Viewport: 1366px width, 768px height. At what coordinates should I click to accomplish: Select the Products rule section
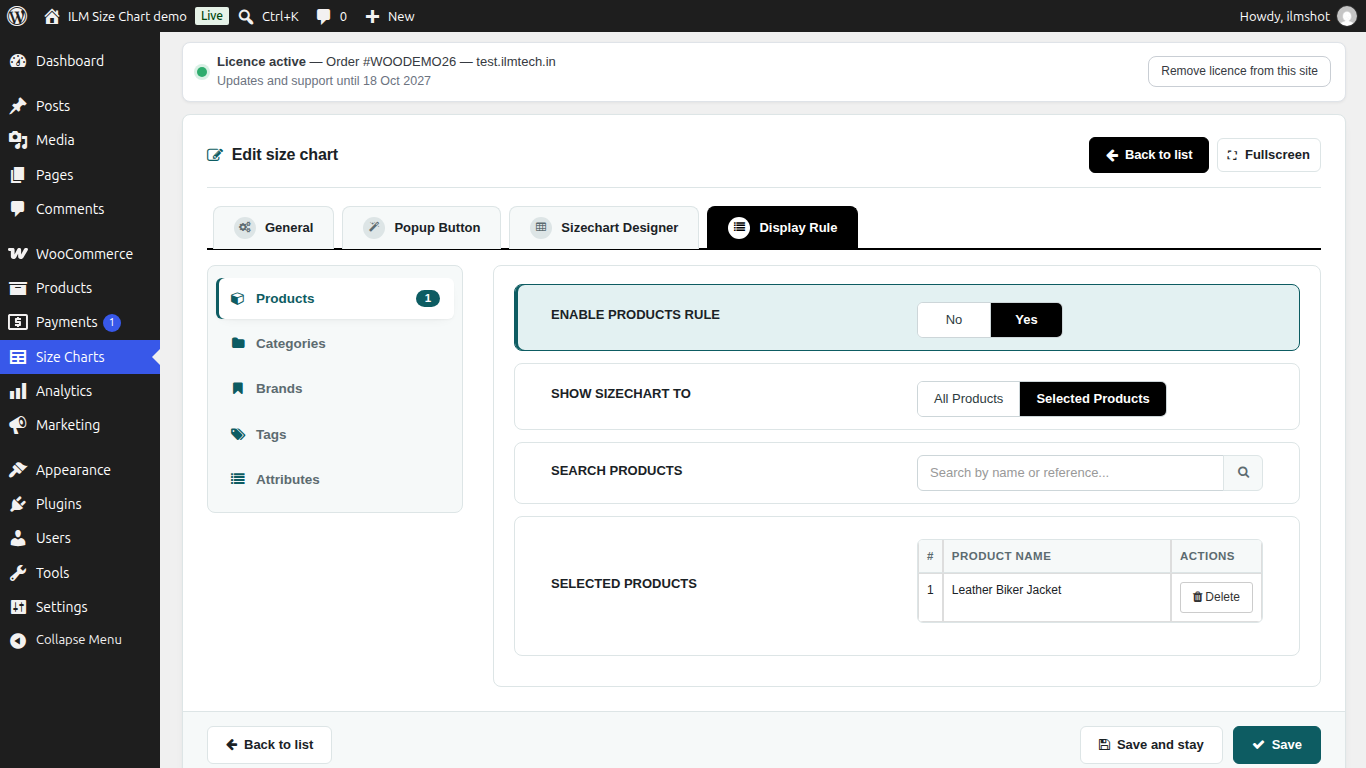coord(335,299)
